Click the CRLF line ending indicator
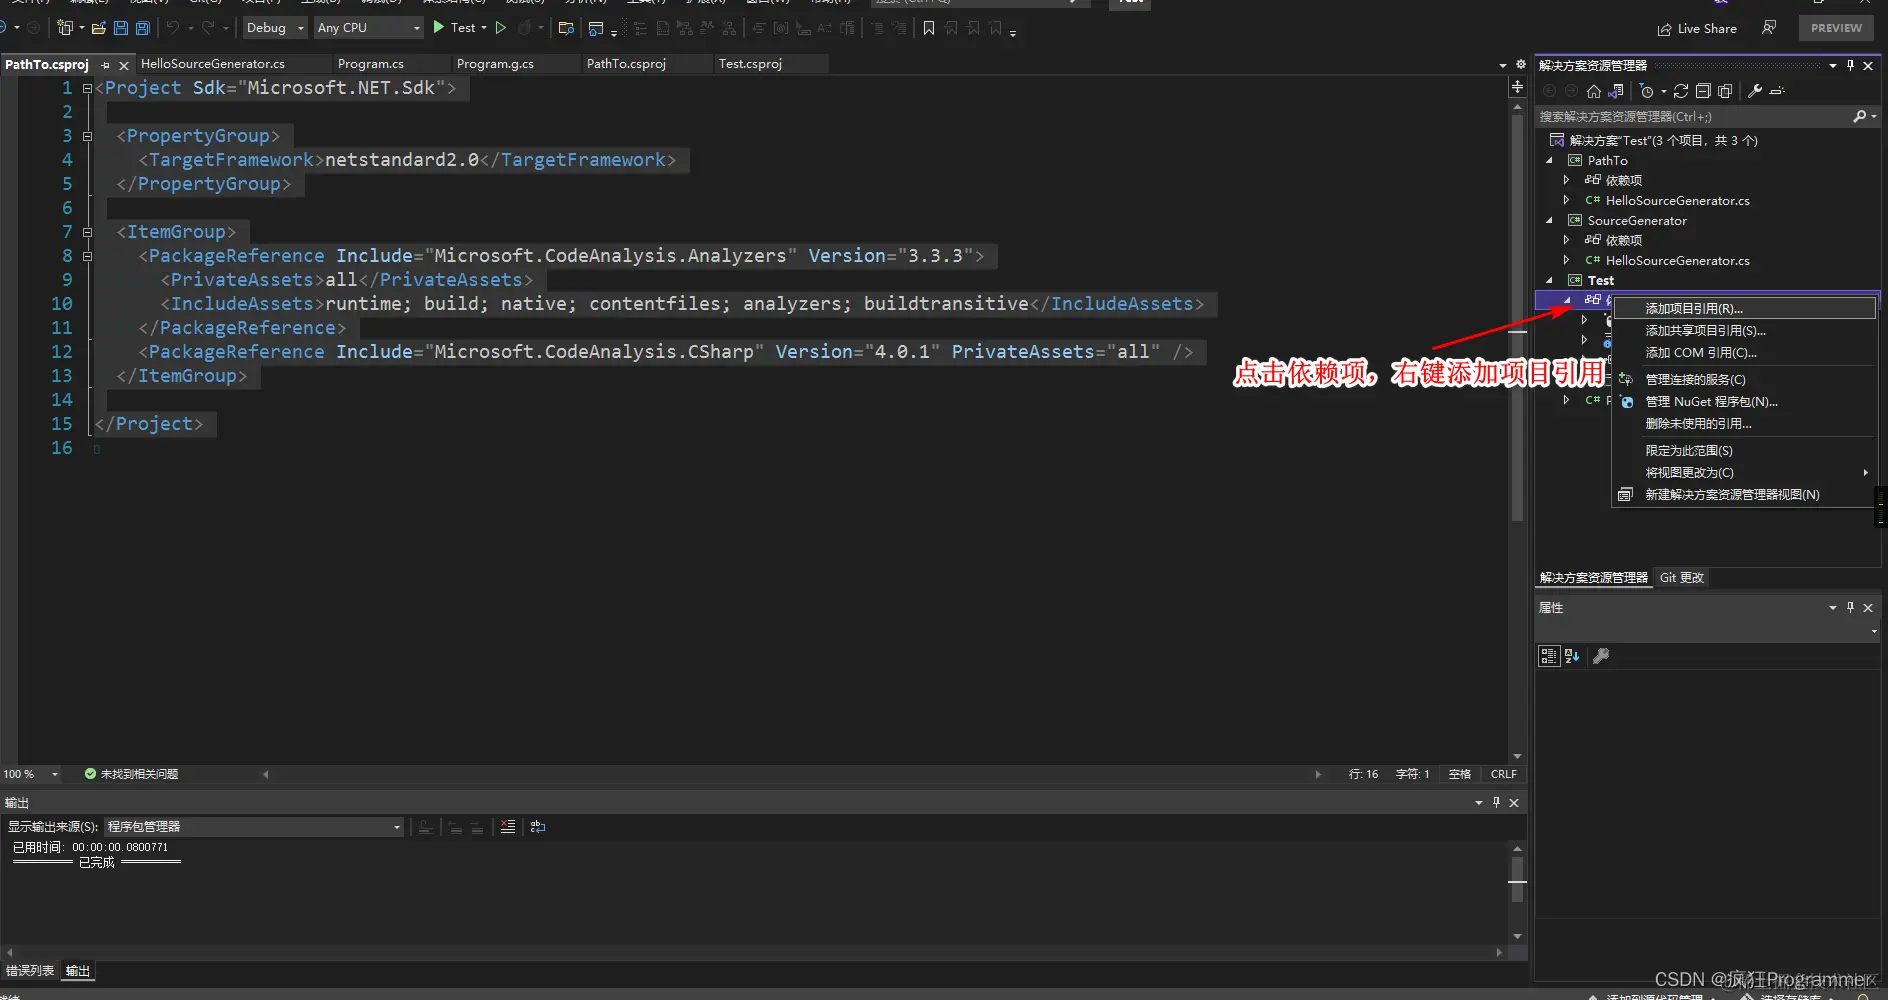The width and height of the screenshot is (1888, 1000). (x=1504, y=774)
